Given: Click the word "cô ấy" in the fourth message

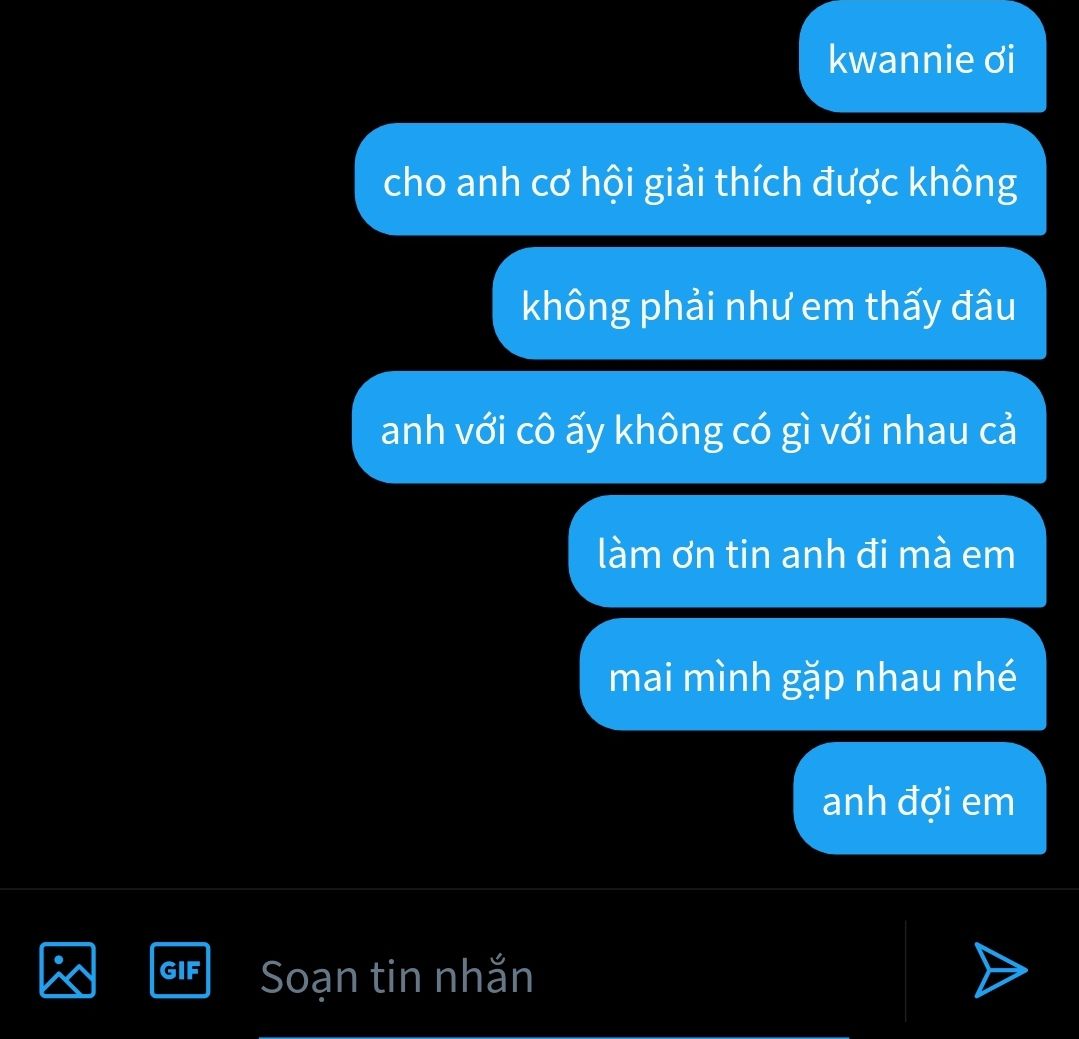Looking at the screenshot, I should (x=559, y=432).
